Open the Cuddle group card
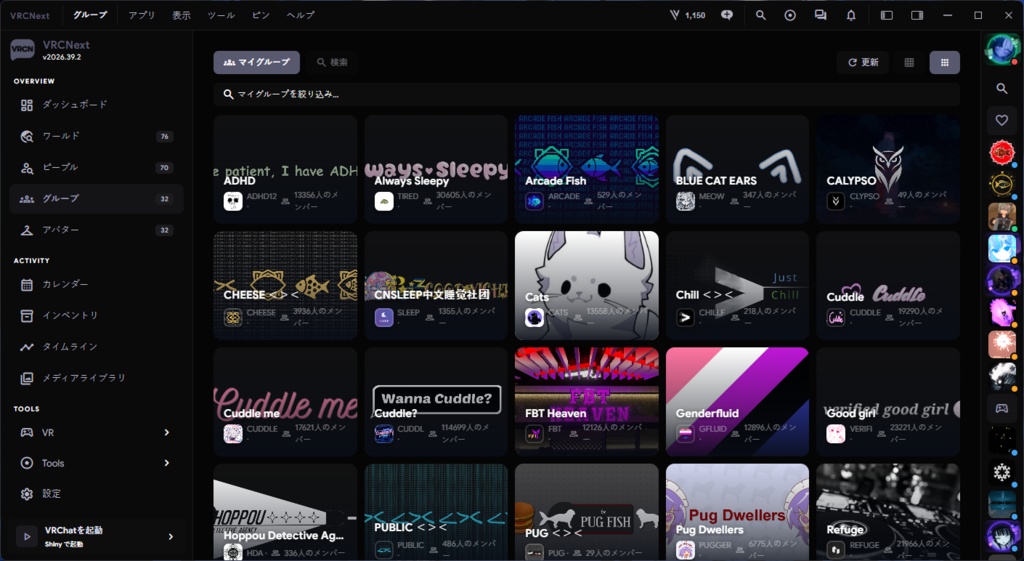Screen dimensions: 1024x561 tap(888, 285)
